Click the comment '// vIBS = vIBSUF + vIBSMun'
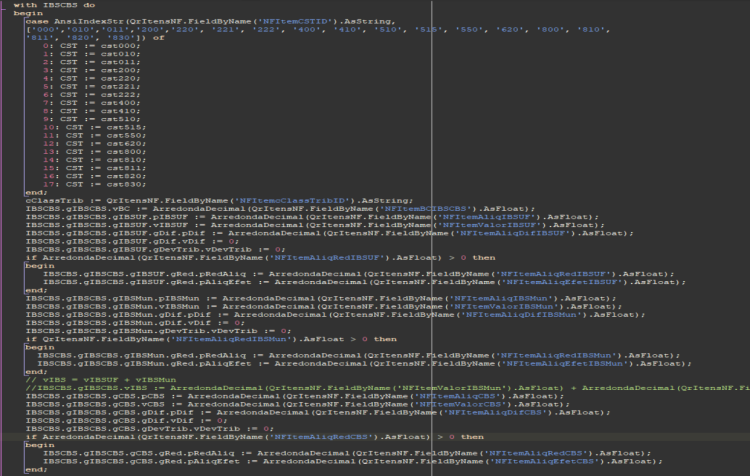Viewport: 750px width, 476px height. [101, 379]
